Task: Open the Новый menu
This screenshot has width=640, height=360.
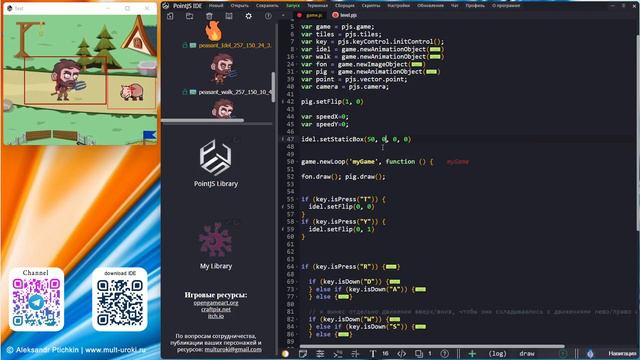Action: pyautogui.click(x=216, y=6)
